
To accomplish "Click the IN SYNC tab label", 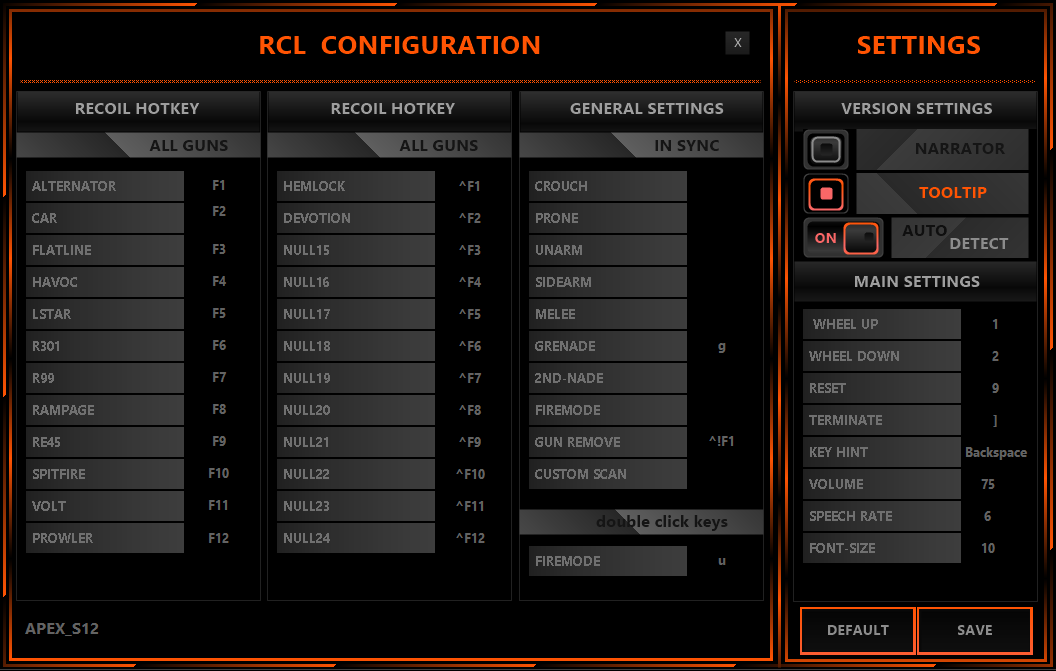I will [687, 146].
